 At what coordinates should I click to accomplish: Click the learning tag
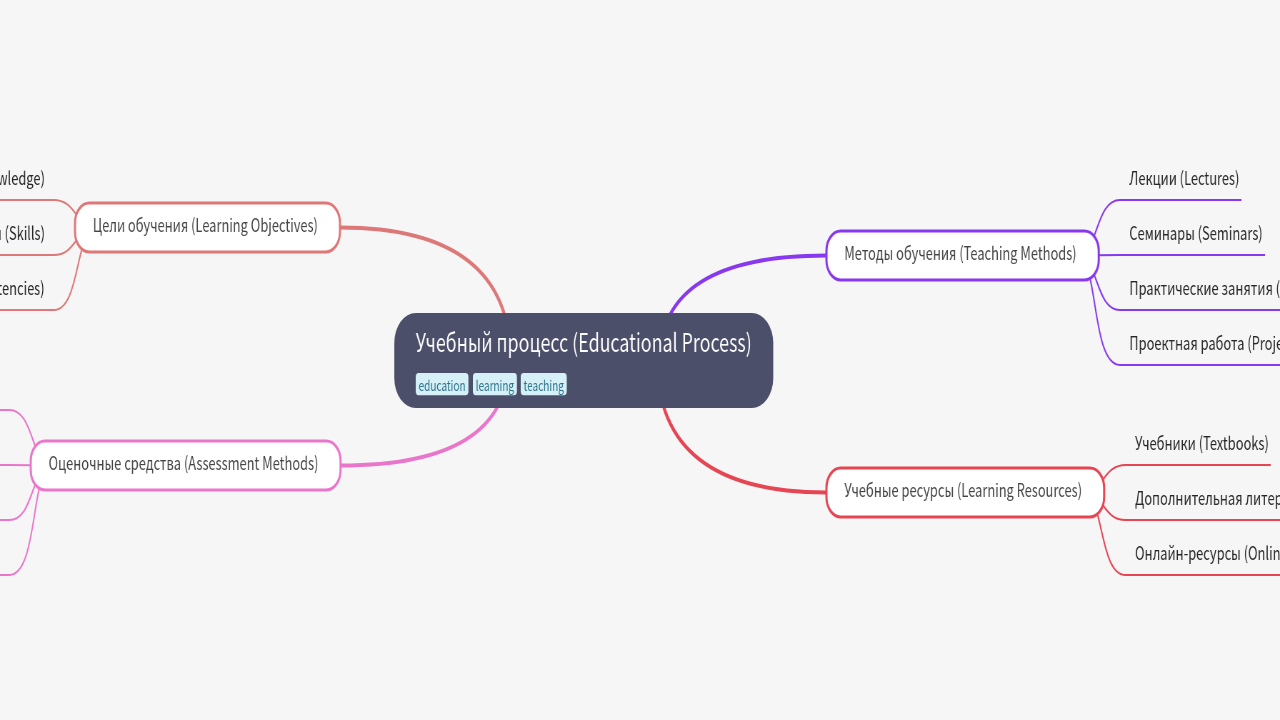[495, 386]
